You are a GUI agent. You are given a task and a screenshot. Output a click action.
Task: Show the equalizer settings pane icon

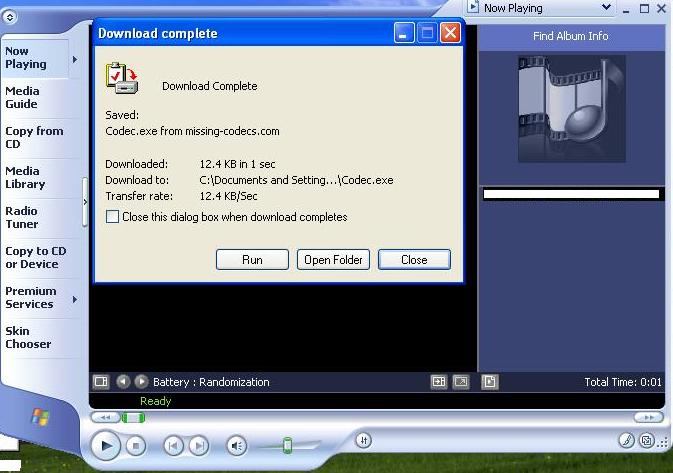(101, 382)
